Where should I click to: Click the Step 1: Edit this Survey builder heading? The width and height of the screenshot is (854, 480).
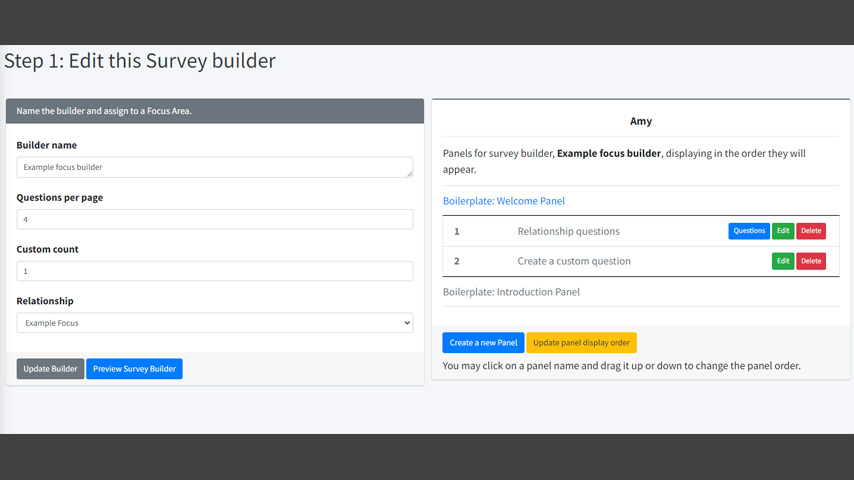click(140, 60)
